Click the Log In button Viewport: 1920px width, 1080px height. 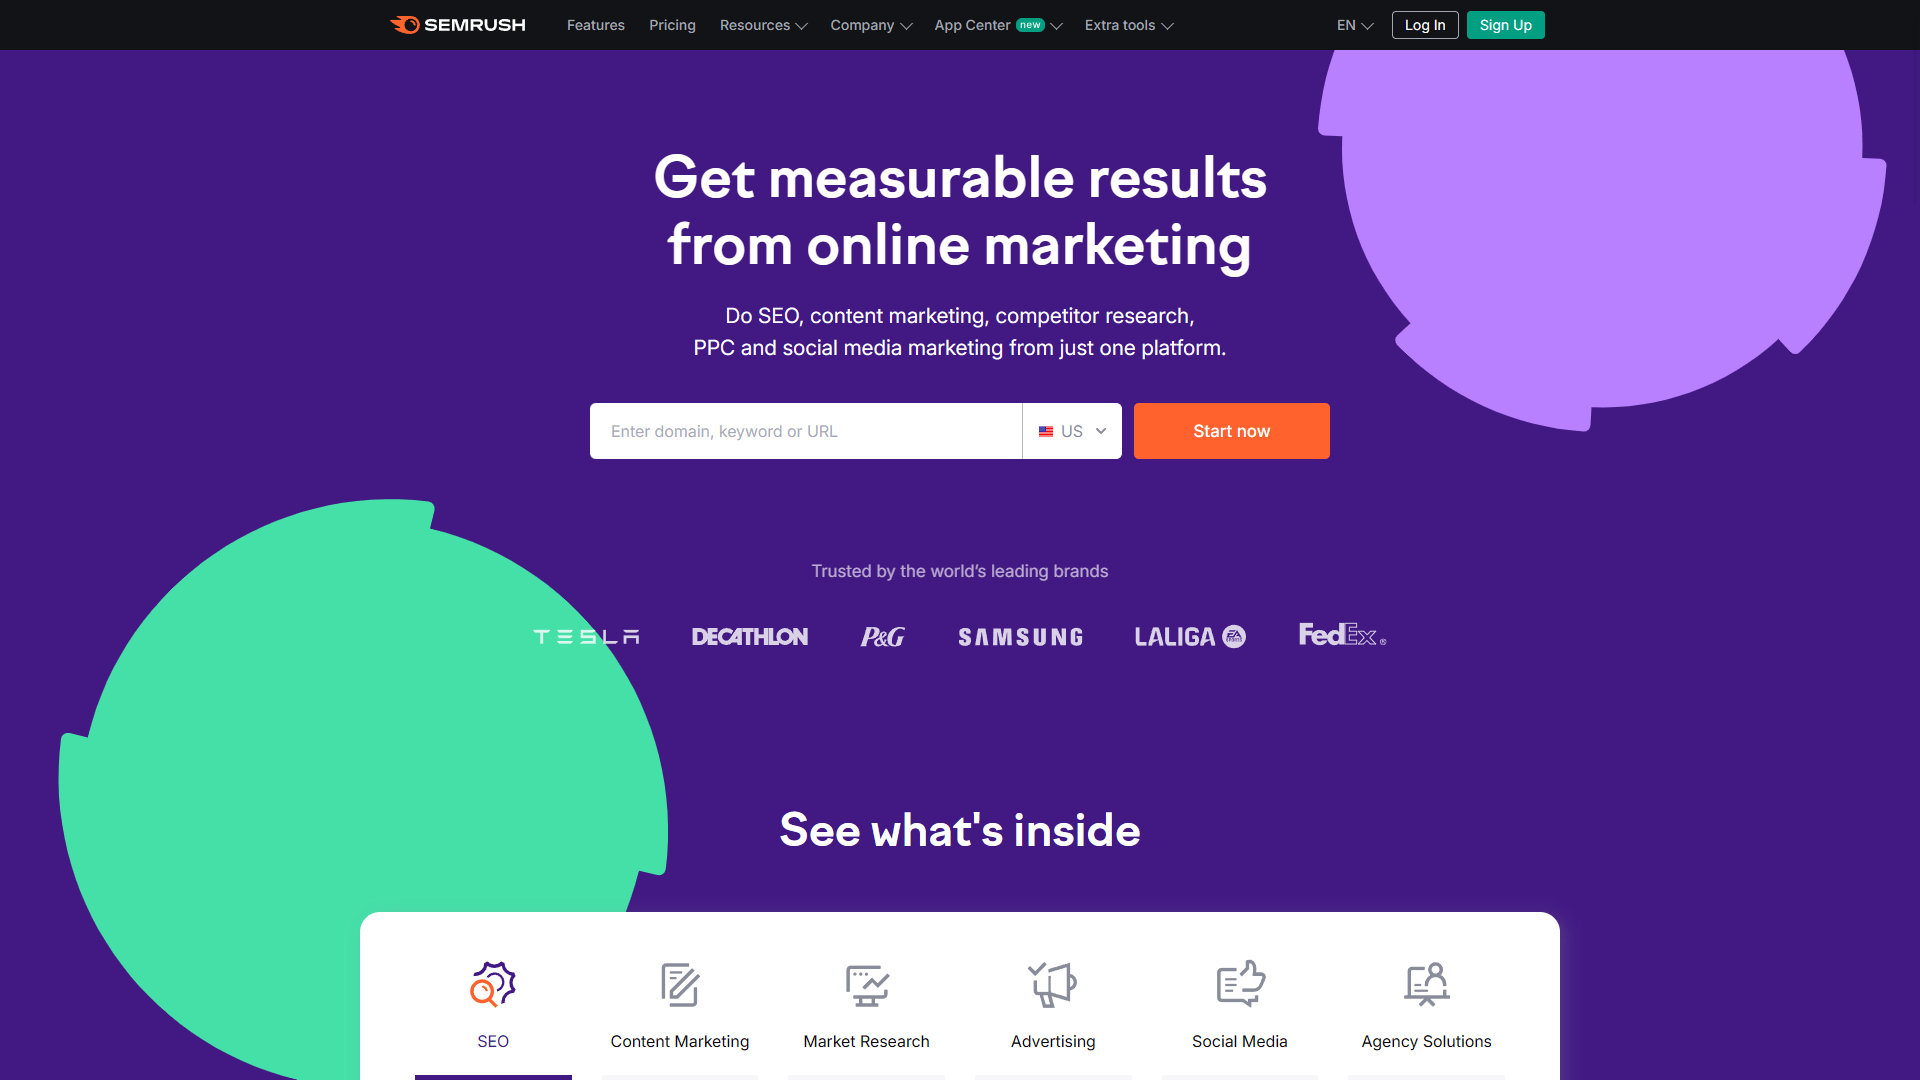pos(1423,25)
